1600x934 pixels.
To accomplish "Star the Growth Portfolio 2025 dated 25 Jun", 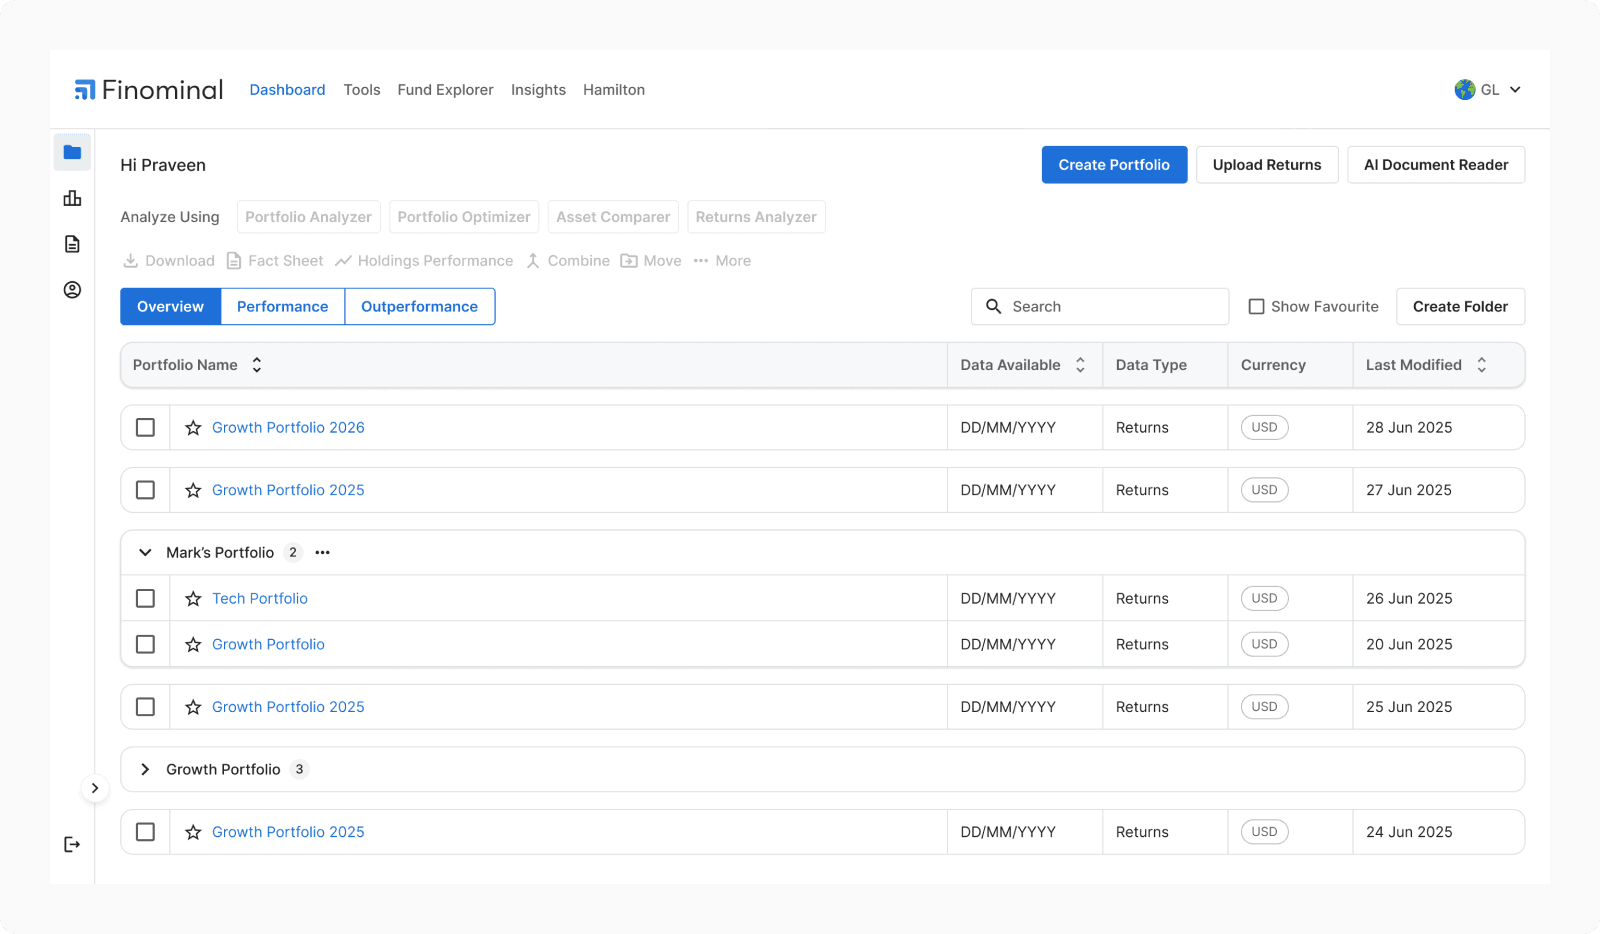I will pyautogui.click(x=194, y=707).
